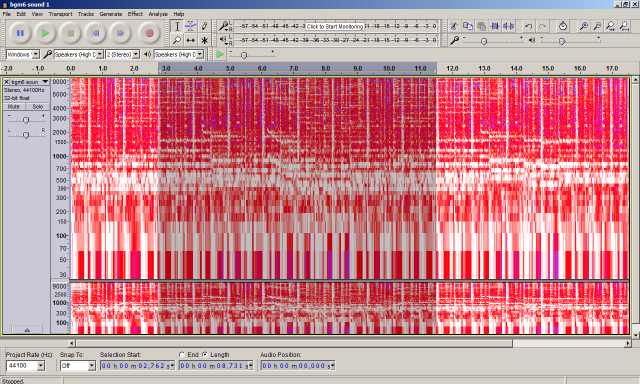
Task: Toggle Sync-Lock tracks clock icon
Action: point(563,27)
